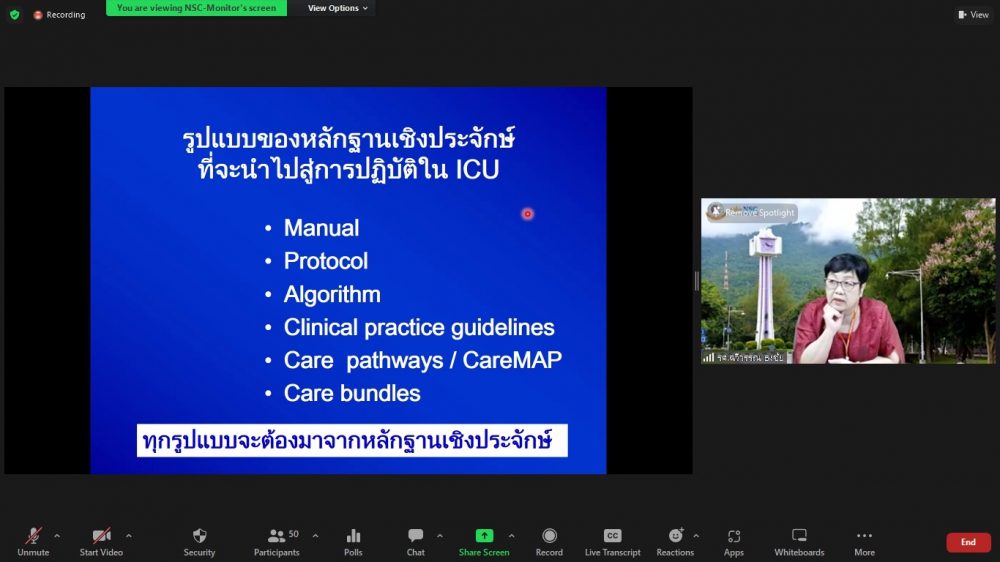The width and height of the screenshot is (1000, 562).
Task: Open the More menu
Action: (864, 541)
